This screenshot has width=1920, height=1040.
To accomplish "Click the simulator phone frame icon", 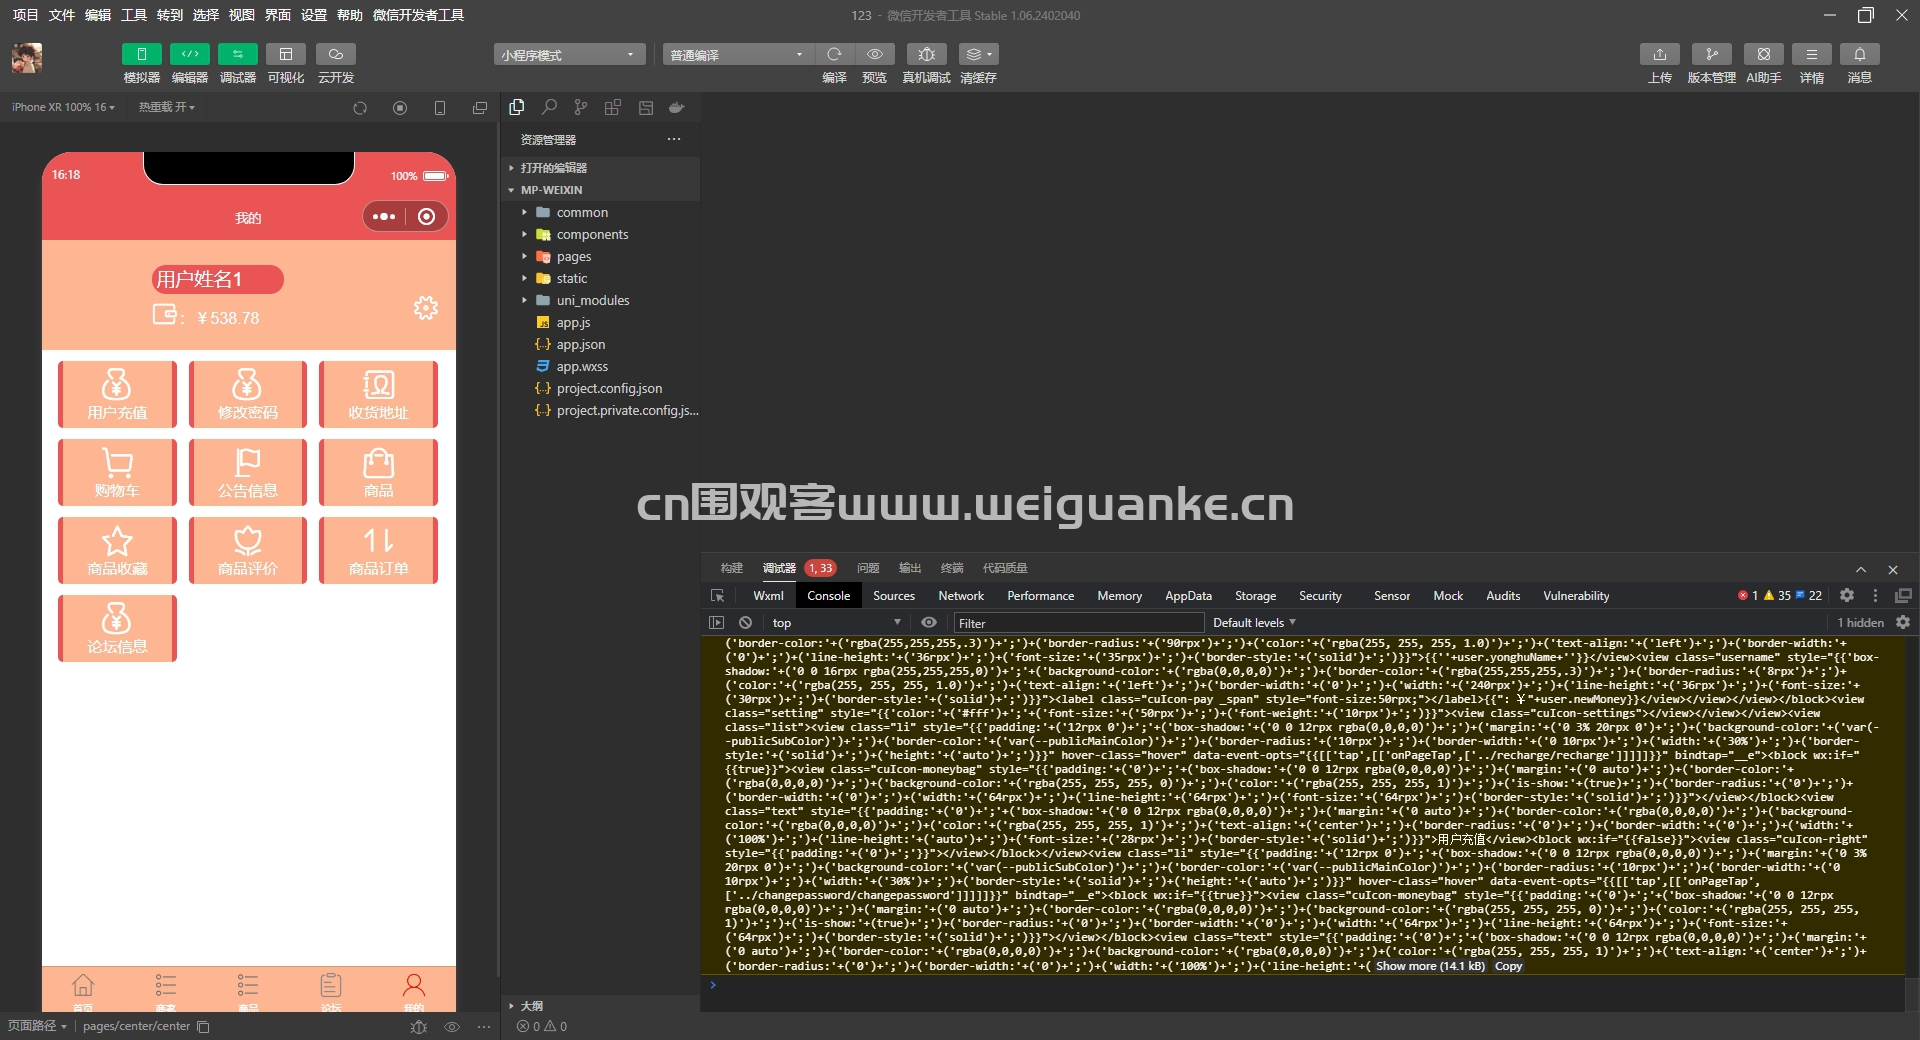I will click(x=440, y=108).
